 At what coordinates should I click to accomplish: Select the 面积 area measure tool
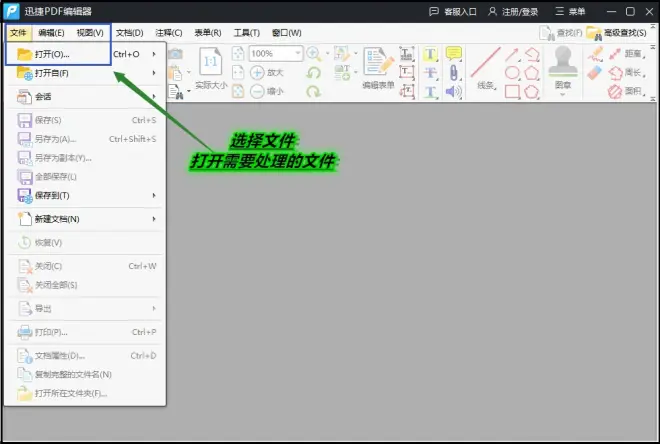click(x=627, y=91)
